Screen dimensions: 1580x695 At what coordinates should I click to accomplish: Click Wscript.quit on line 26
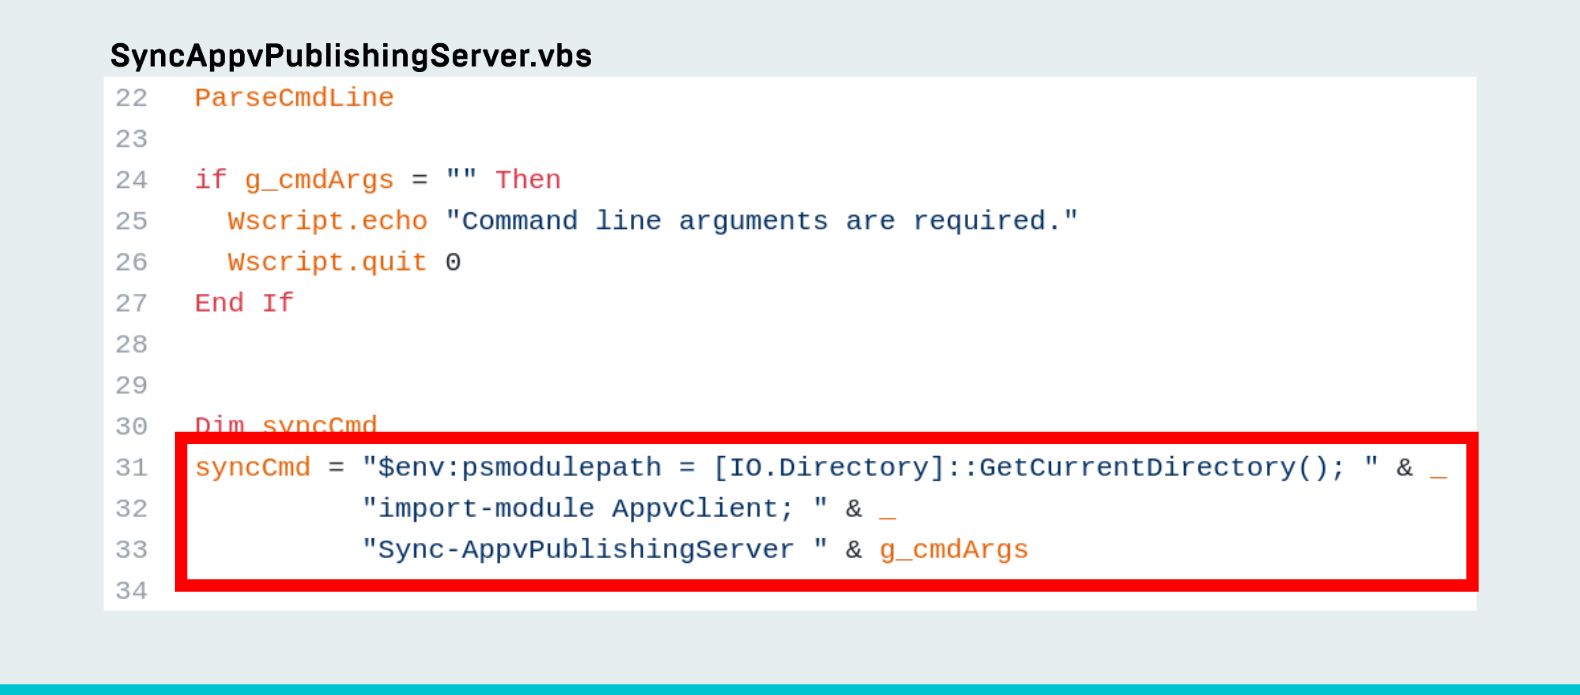pyautogui.click(x=327, y=263)
